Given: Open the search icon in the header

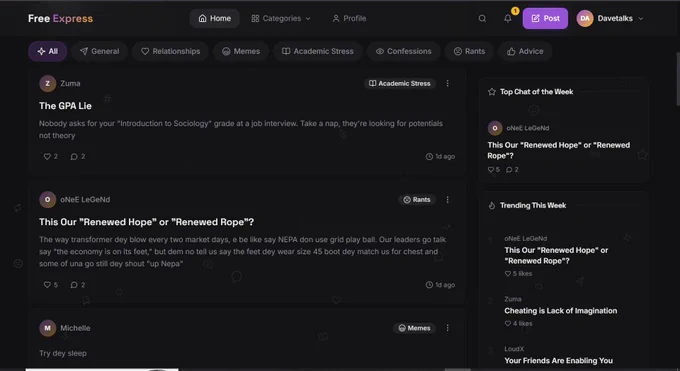Looking at the screenshot, I should [x=482, y=18].
